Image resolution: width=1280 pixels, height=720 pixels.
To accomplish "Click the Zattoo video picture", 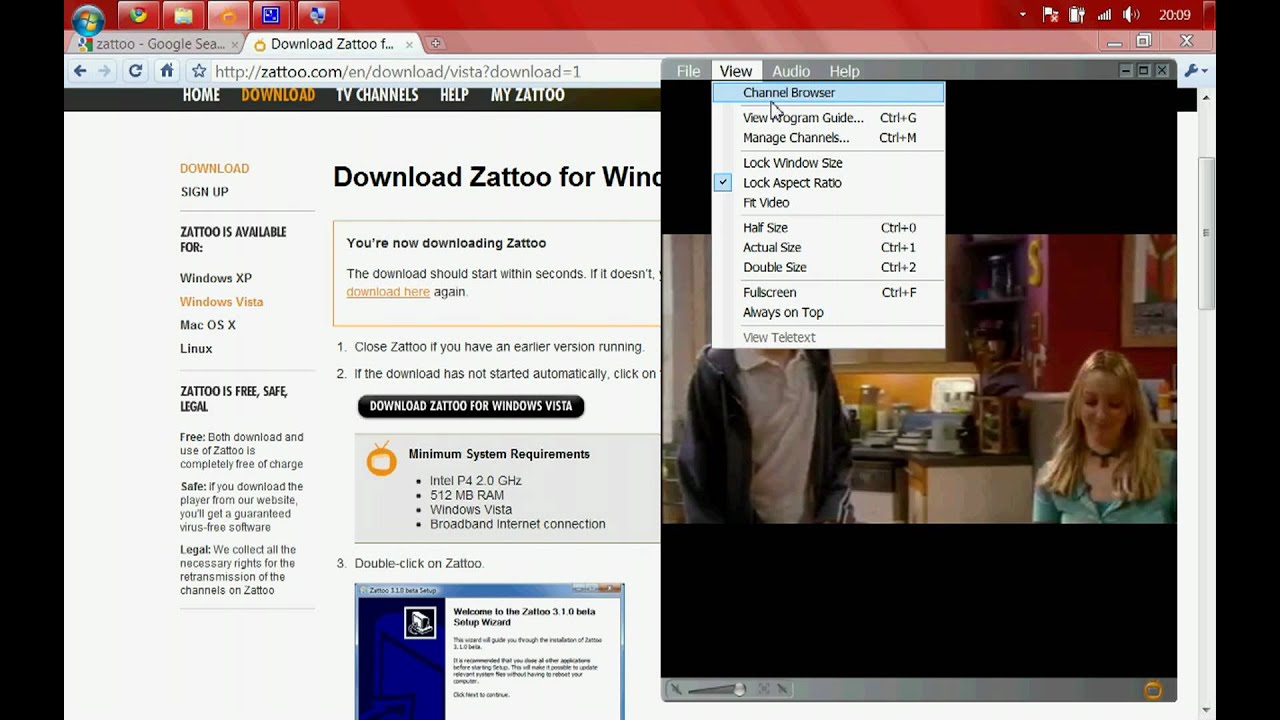I will tap(919, 379).
